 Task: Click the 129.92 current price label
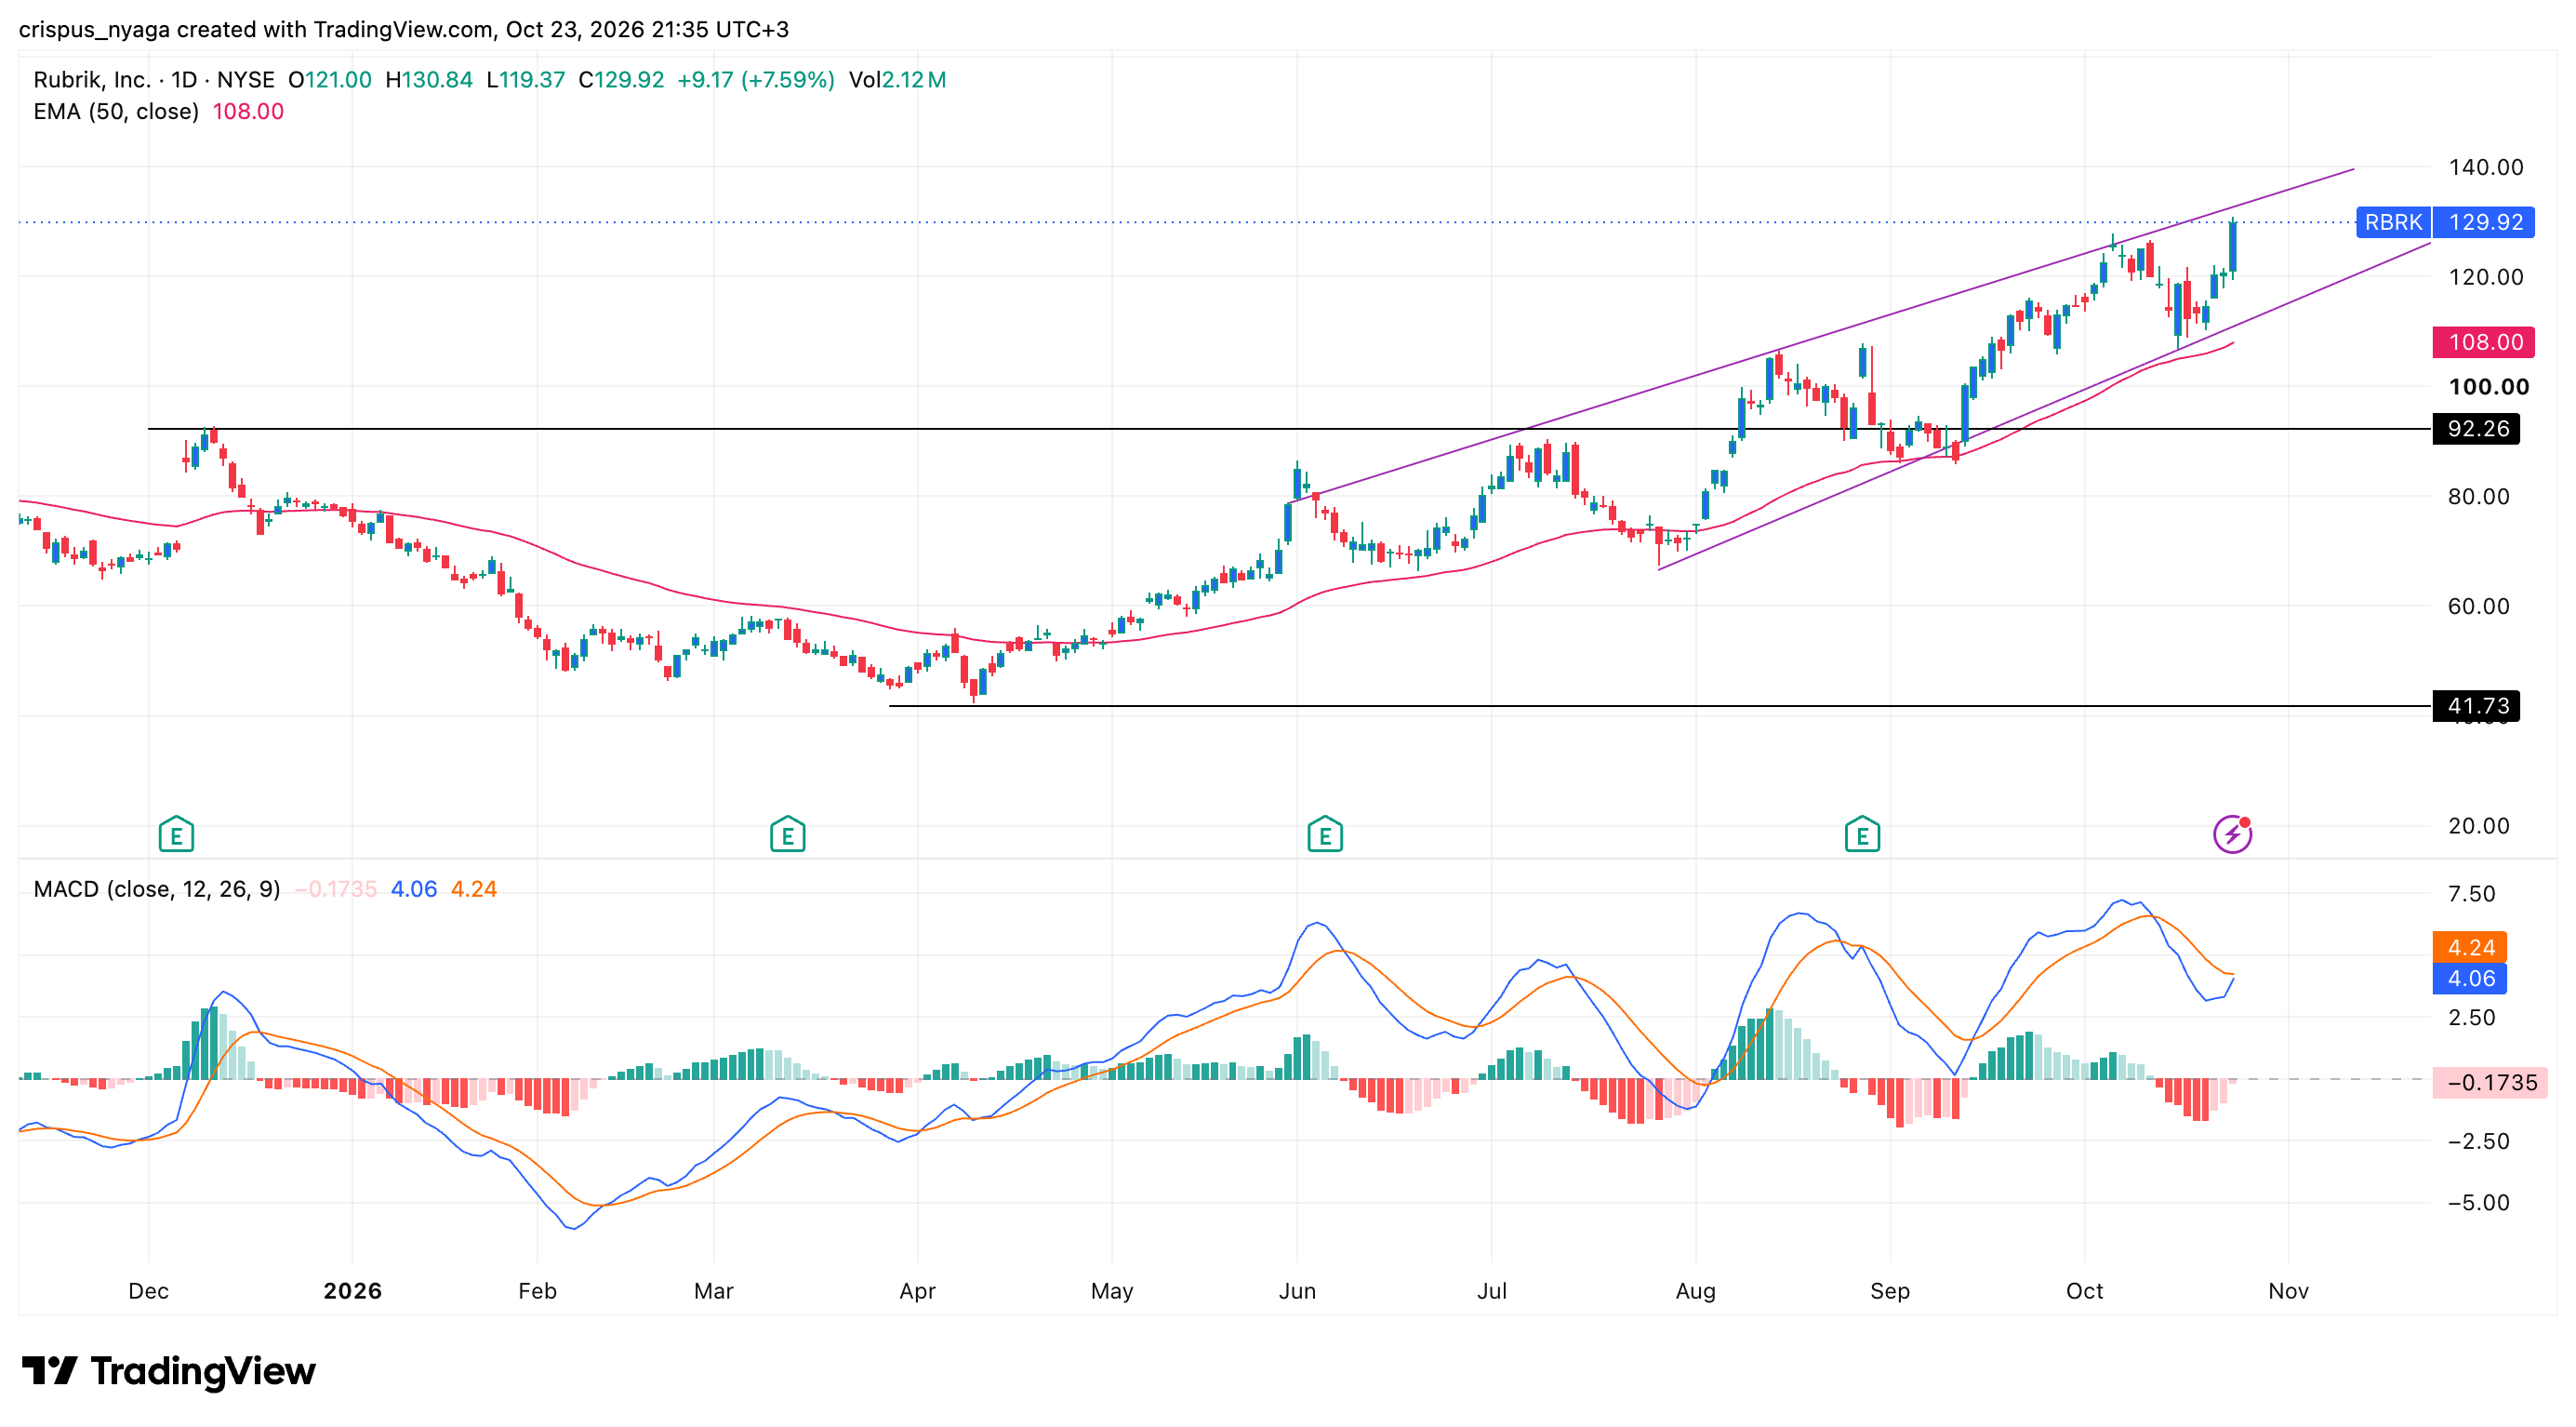2484,222
